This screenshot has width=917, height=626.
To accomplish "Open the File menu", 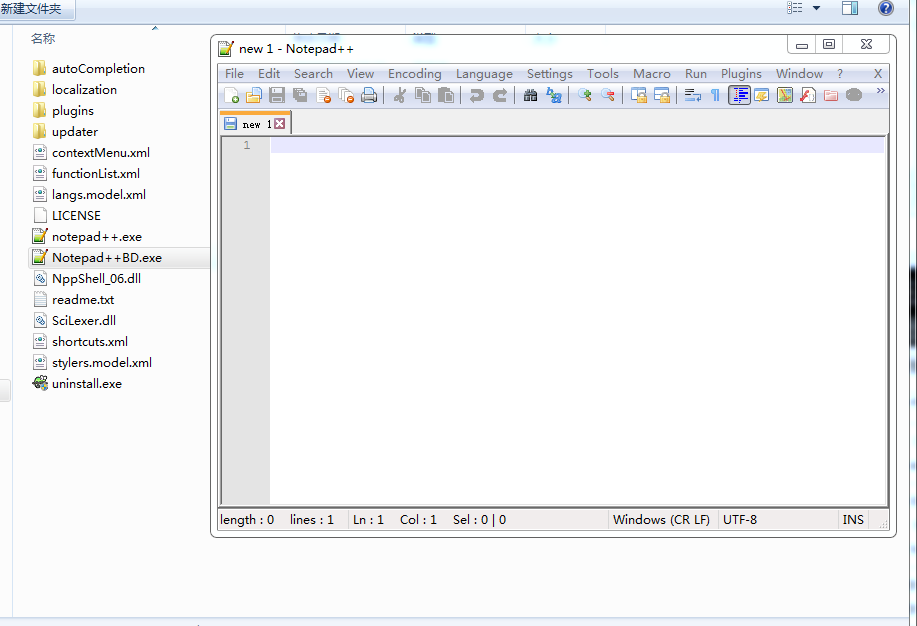I will pyautogui.click(x=234, y=74).
